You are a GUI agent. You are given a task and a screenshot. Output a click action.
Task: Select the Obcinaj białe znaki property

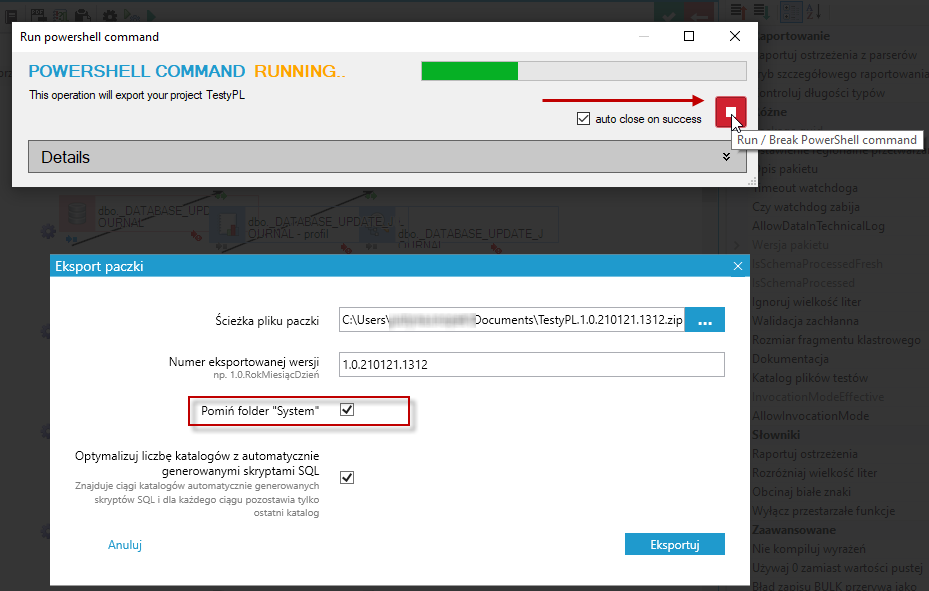[x=801, y=492]
